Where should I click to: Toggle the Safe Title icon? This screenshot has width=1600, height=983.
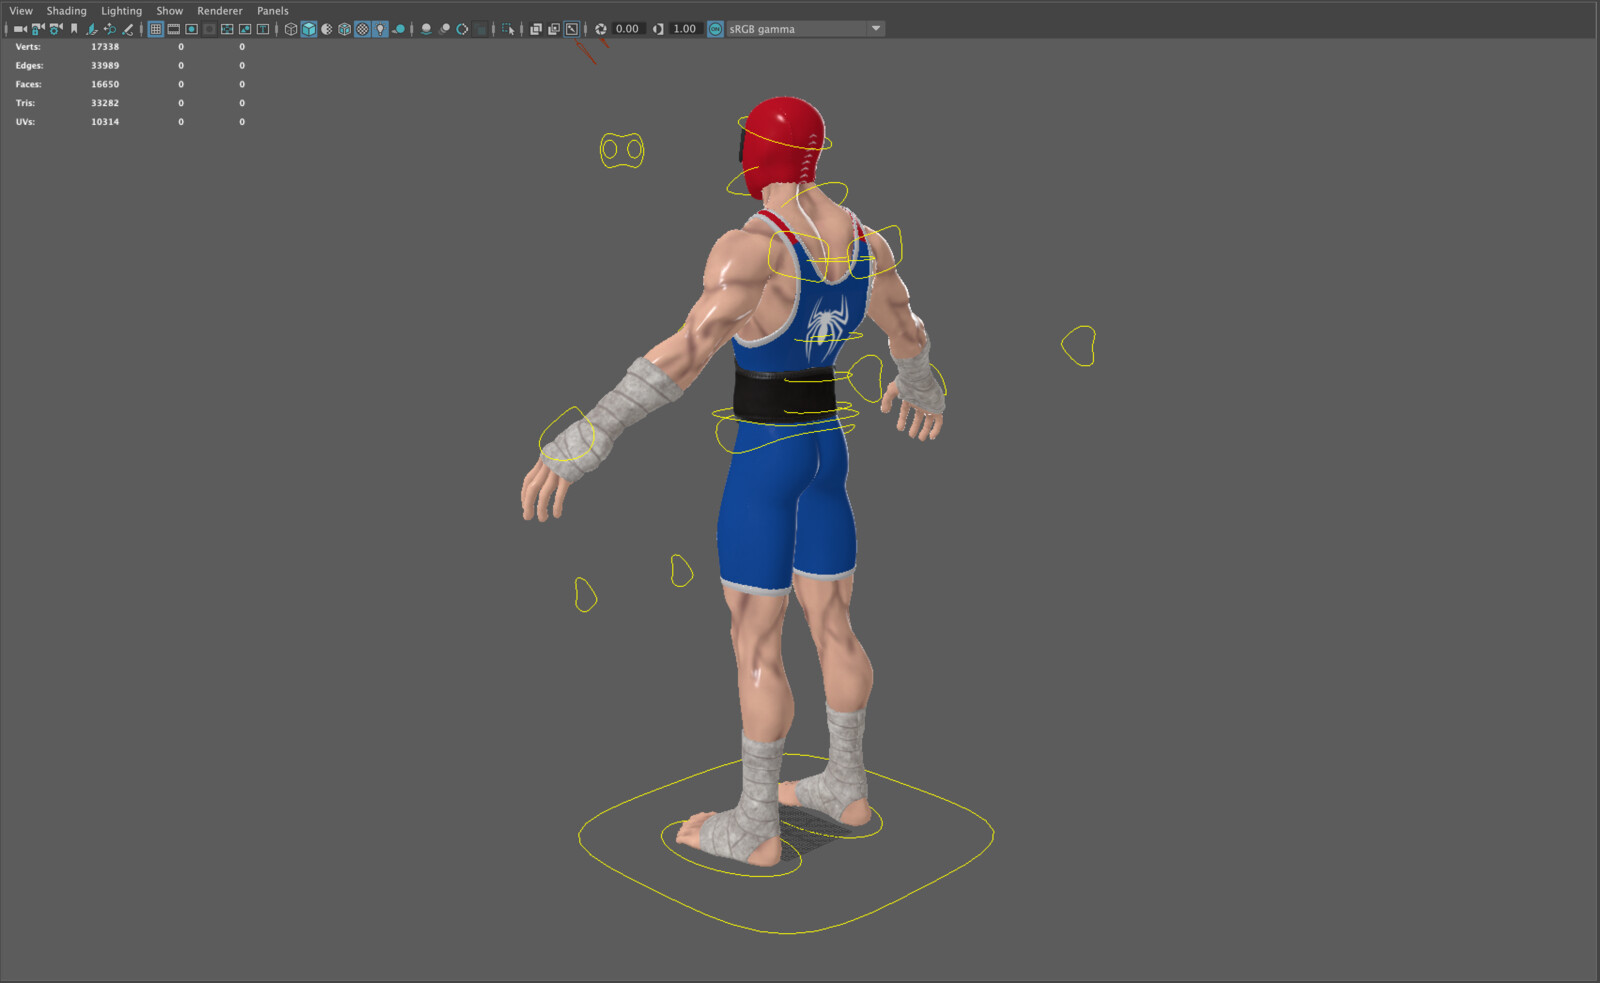coord(263,29)
